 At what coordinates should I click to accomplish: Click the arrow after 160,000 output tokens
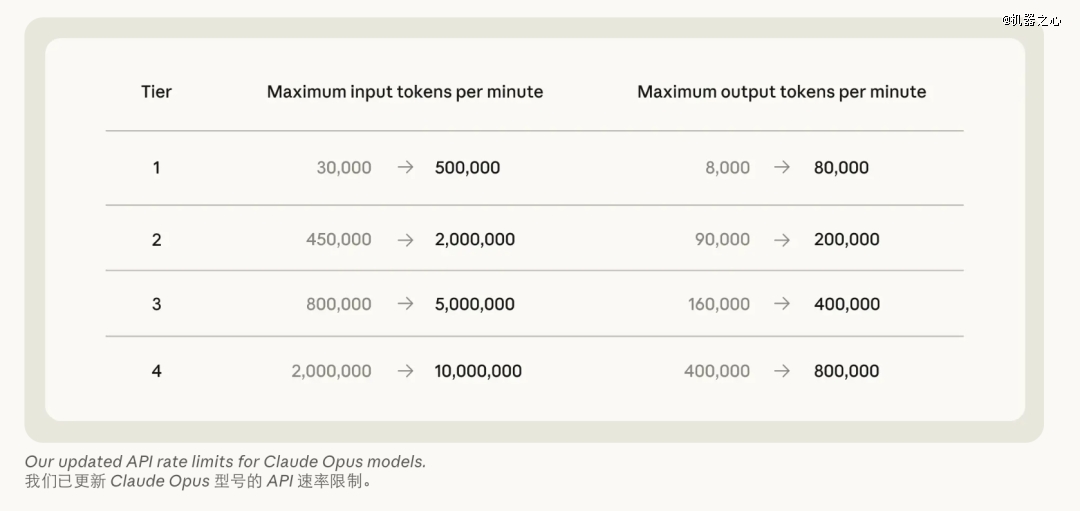pyautogui.click(x=781, y=304)
